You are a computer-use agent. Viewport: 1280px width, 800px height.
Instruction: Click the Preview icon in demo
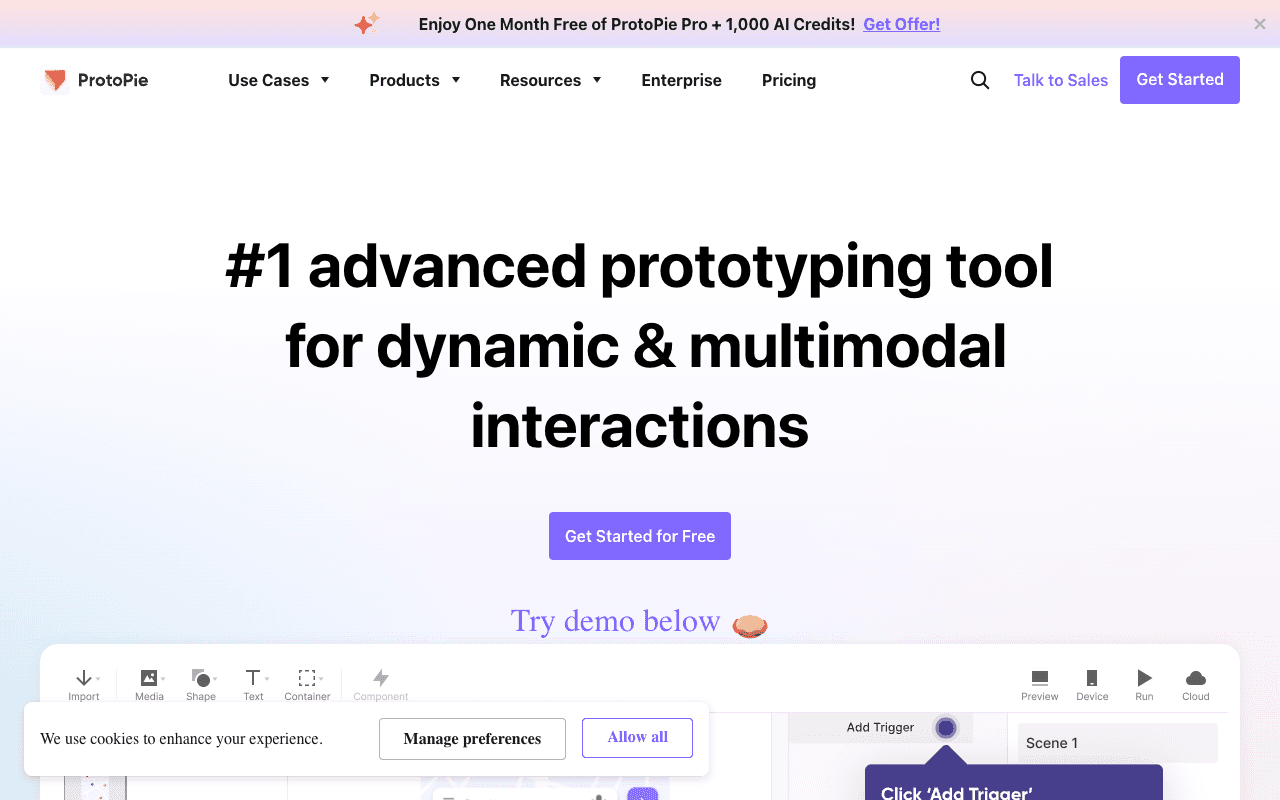point(1040,678)
